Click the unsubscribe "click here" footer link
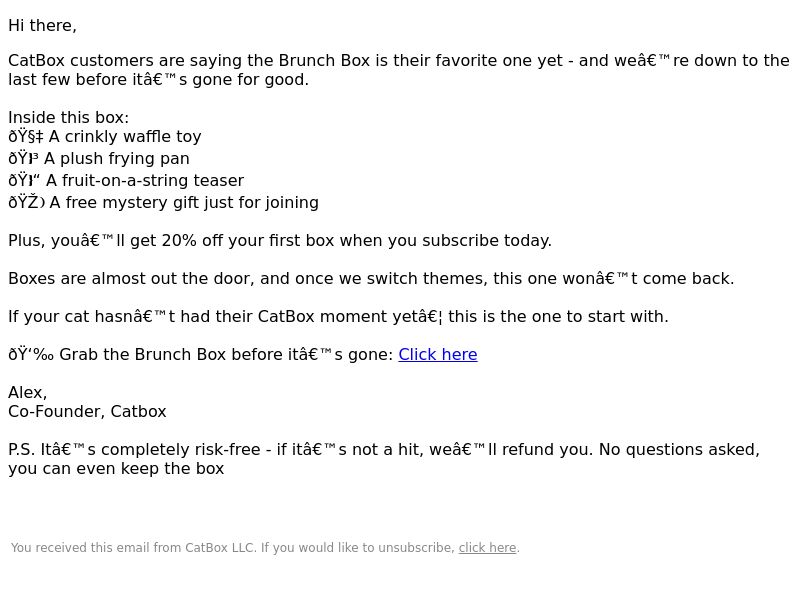This screenshot has width=800, height=600. pyautogui.click(x=487, y=548)
